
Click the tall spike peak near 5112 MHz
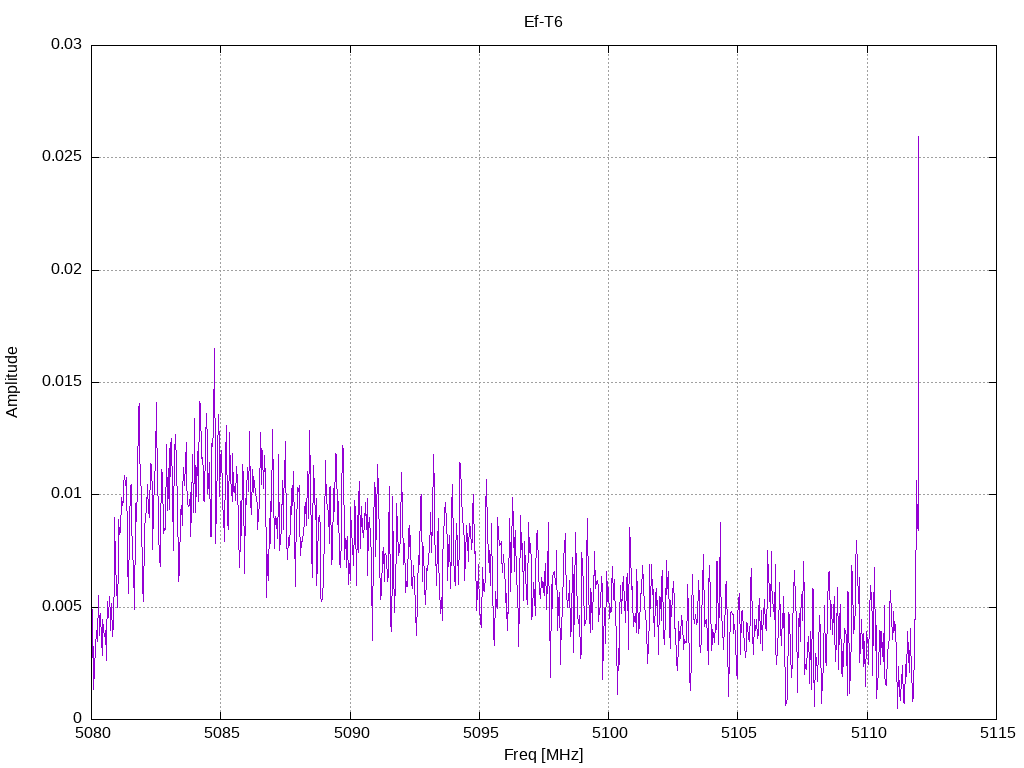click(918, 137)
